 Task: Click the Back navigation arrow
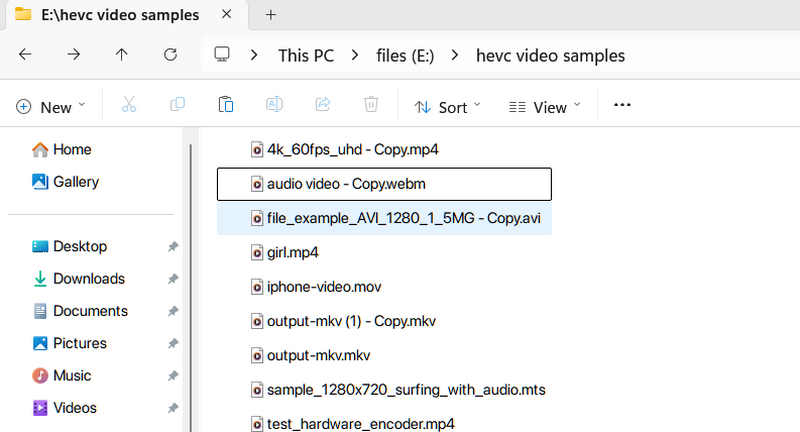coord(25,54)
